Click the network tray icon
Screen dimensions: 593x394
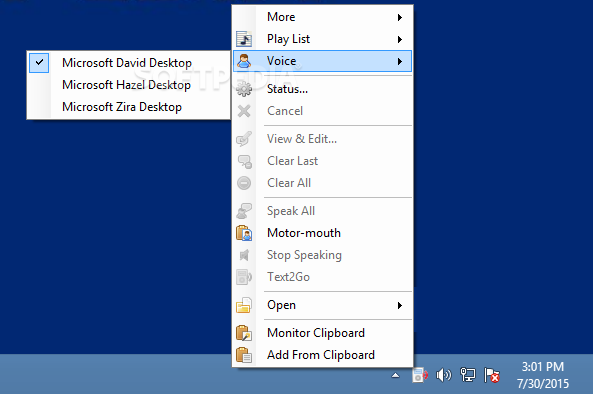point(467,375)
